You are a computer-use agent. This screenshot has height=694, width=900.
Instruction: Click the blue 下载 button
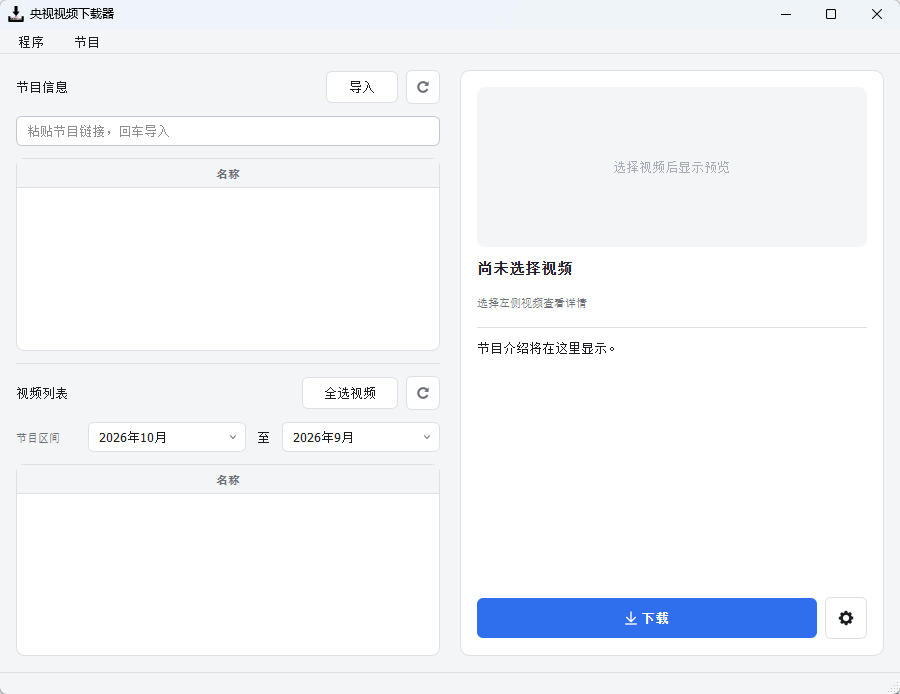(646, 618)
